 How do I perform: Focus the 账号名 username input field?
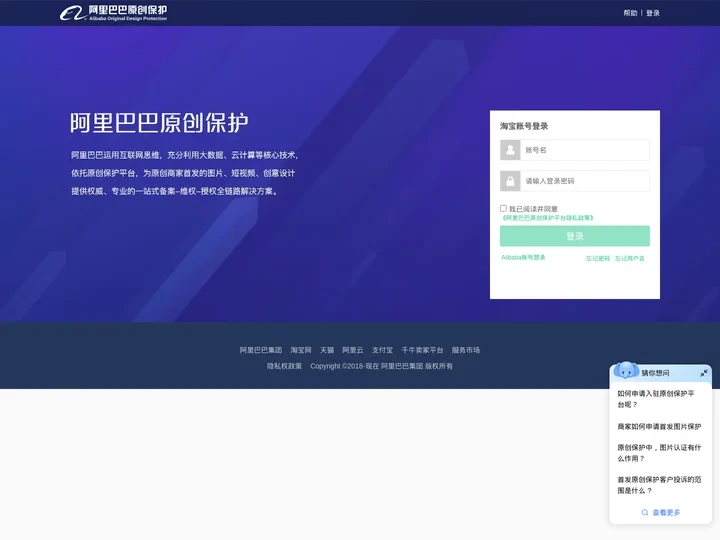585,150
